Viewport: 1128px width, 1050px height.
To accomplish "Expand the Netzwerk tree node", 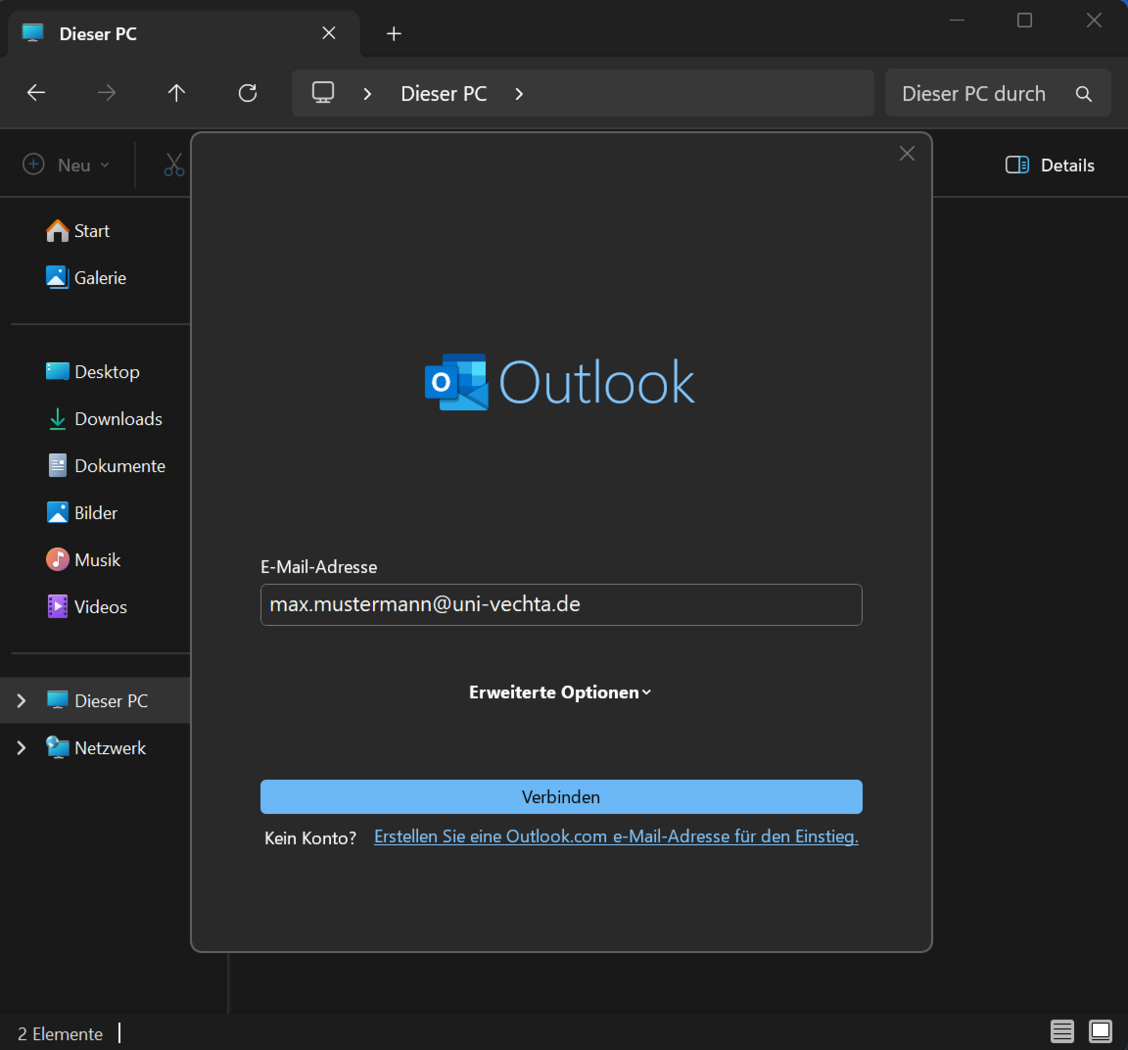I will (x=21, y=748).
